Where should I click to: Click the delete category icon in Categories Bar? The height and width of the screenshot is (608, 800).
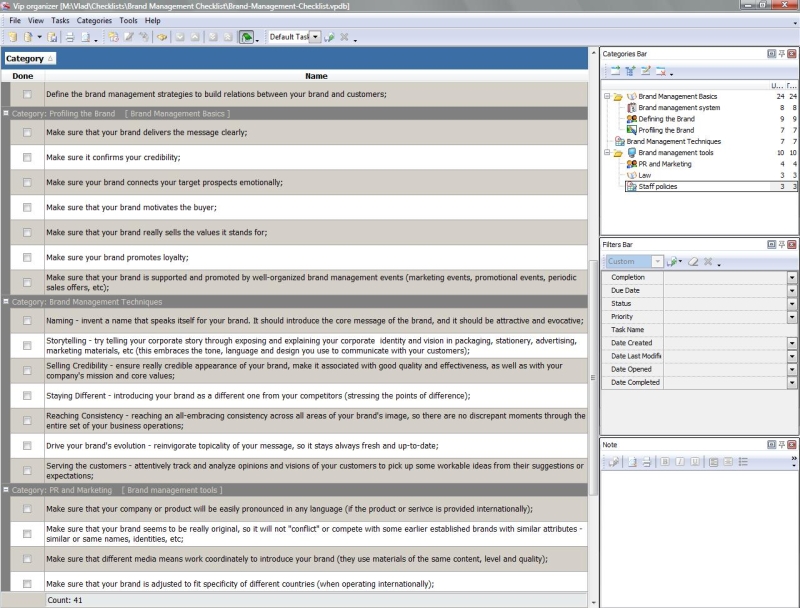coord(660,71)
